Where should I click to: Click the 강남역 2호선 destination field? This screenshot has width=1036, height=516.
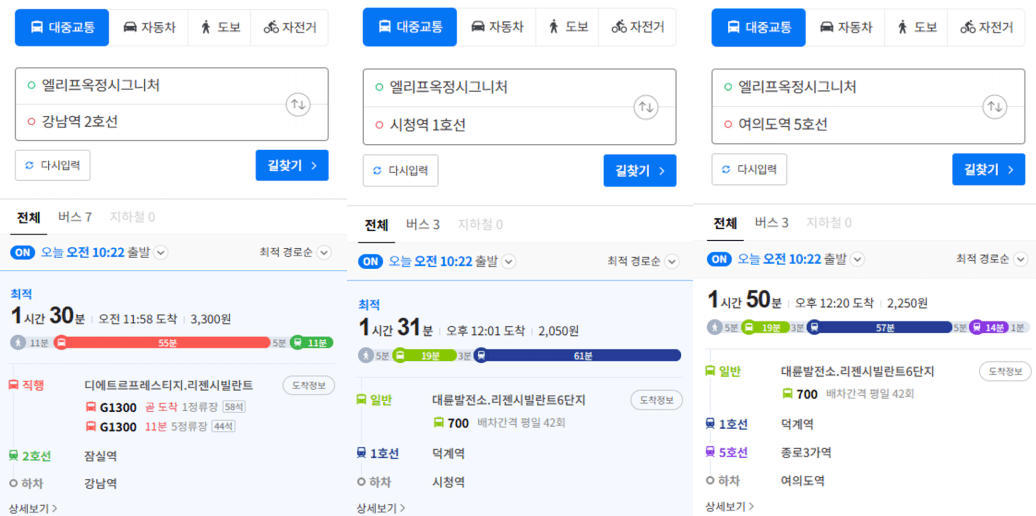click(x=150, y=122)
